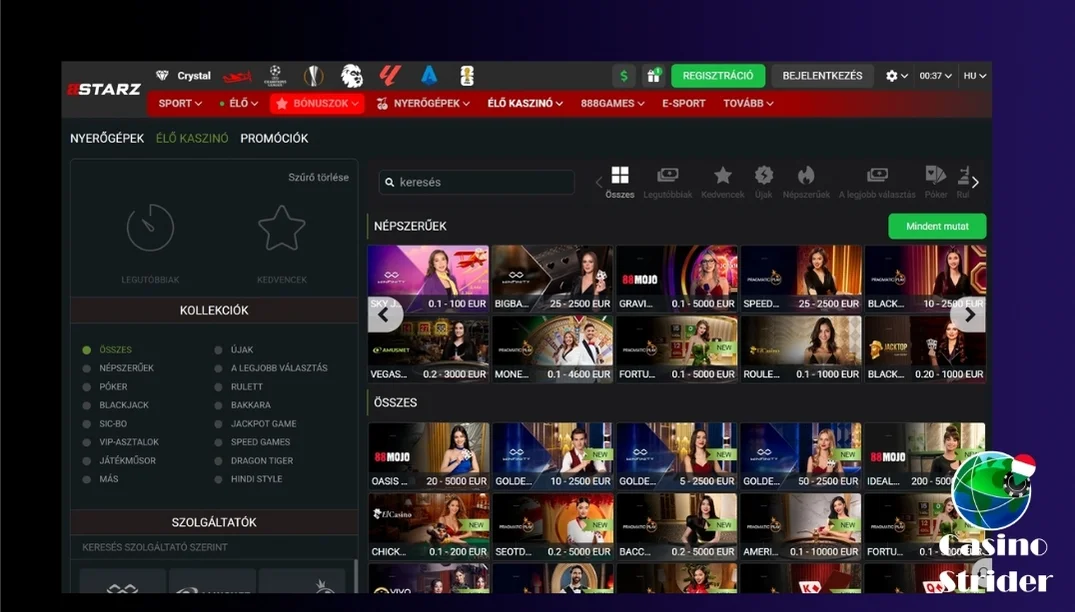Open the settings gear dropdown
Screen dimensions: 1075x612
pyautogui.click(x=896, y=76)
